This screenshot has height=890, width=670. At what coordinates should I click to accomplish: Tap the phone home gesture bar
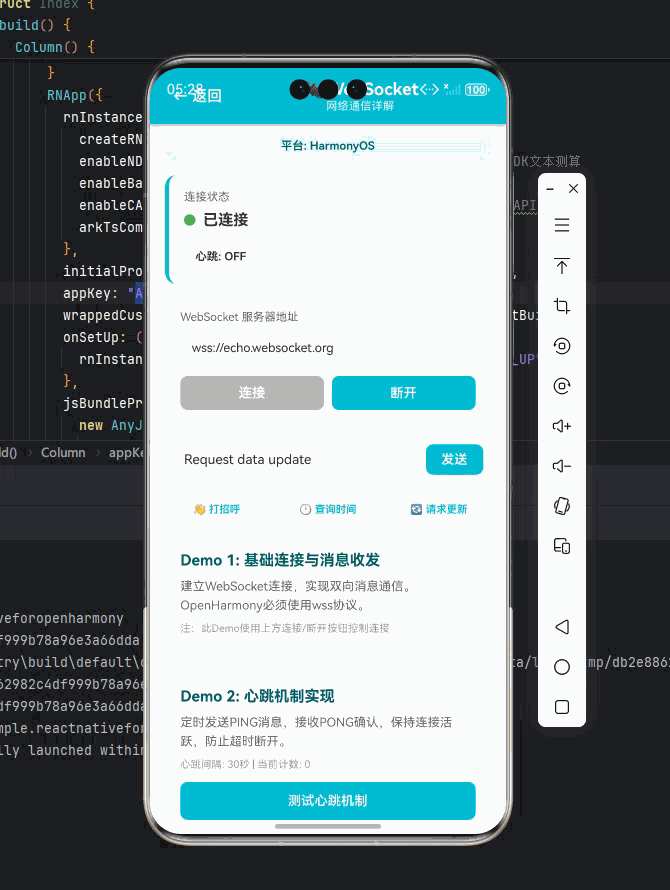click(x=328, y=826)
